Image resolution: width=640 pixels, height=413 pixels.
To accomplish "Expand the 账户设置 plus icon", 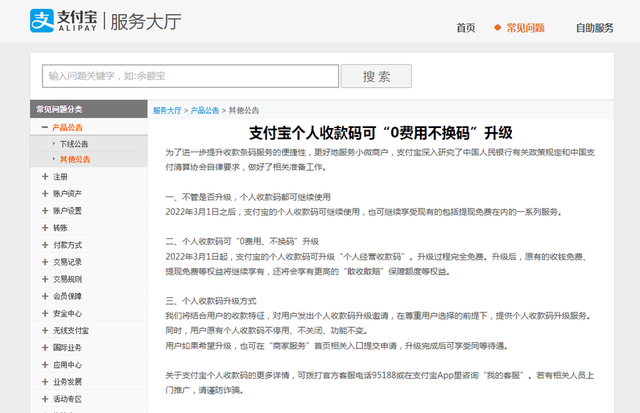I will (x=45, y=211).
